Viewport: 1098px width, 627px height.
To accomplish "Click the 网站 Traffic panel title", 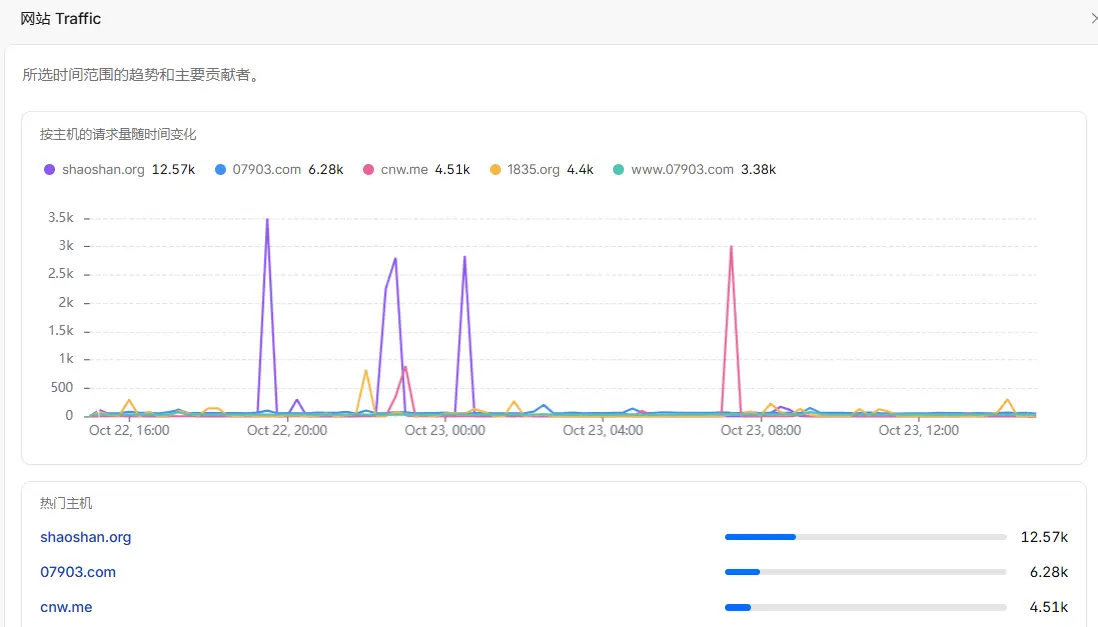I will click(x=60, y=19).
